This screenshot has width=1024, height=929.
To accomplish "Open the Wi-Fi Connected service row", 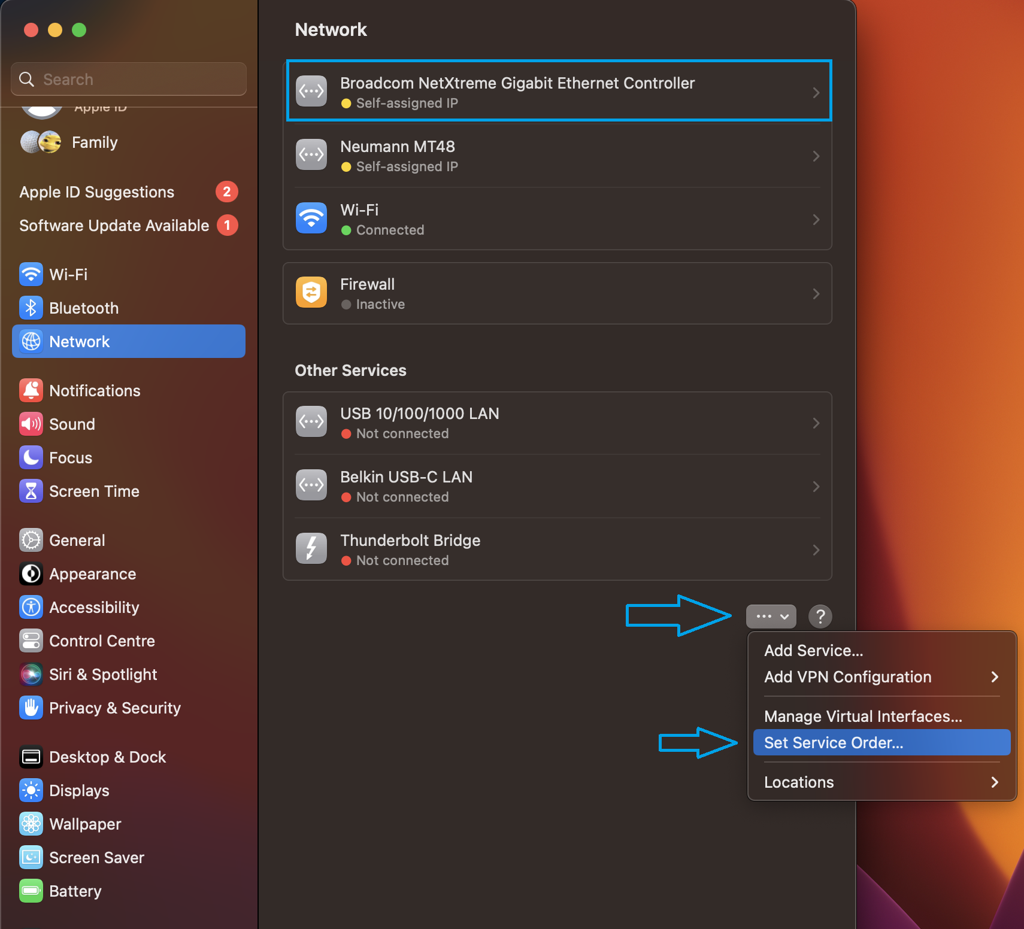I will point(557,219).
